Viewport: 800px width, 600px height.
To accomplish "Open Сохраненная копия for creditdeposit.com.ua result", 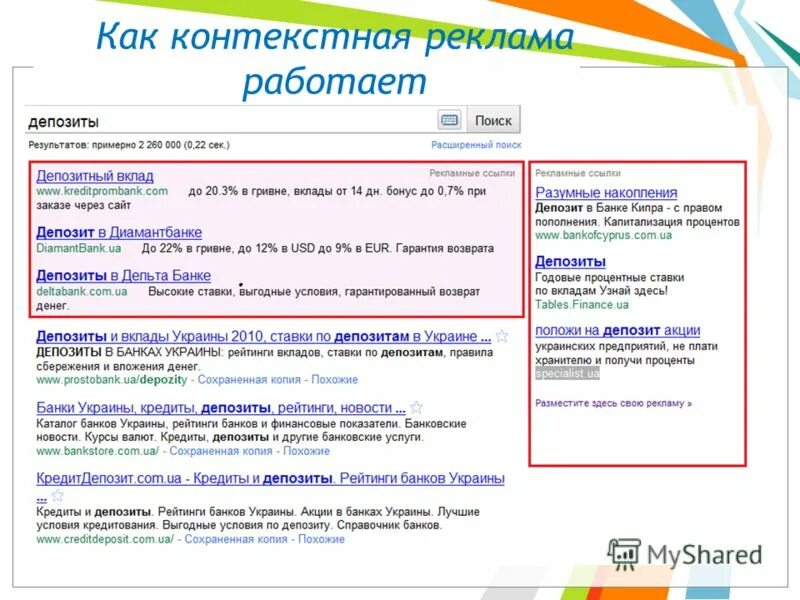I will pyautogui.click(x=236, y=539).
